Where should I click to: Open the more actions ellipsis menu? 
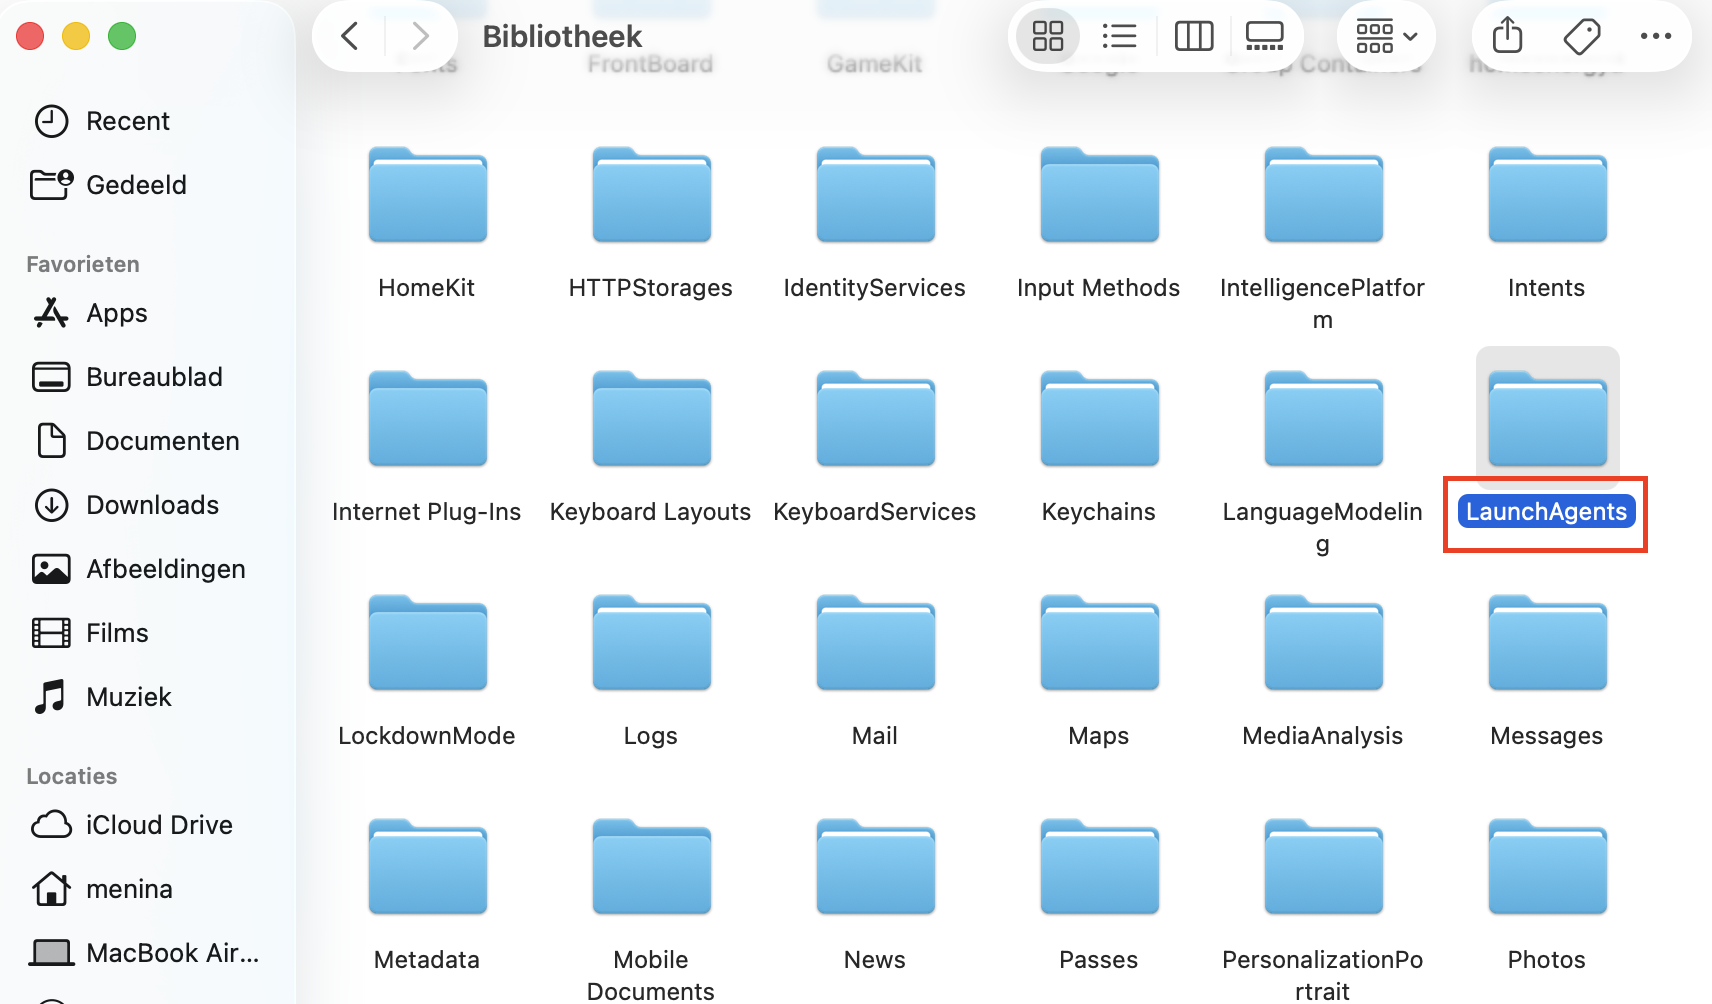pos(1655,37)
